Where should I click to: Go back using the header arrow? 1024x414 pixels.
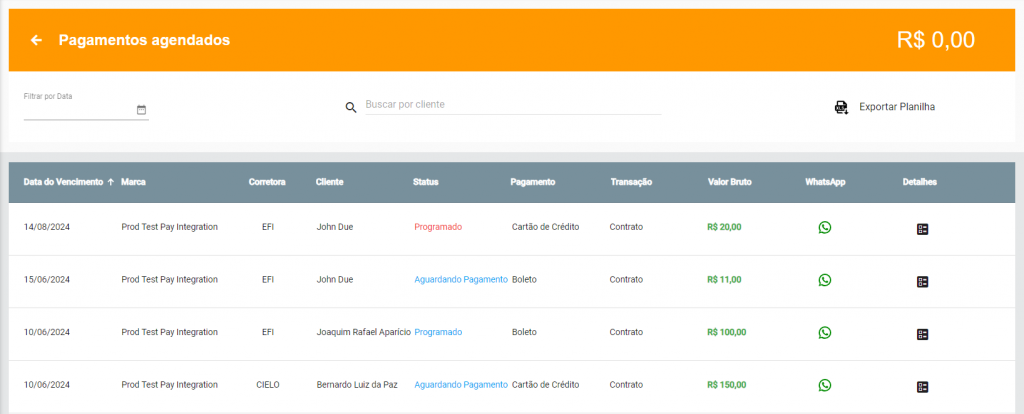(37, 40)
